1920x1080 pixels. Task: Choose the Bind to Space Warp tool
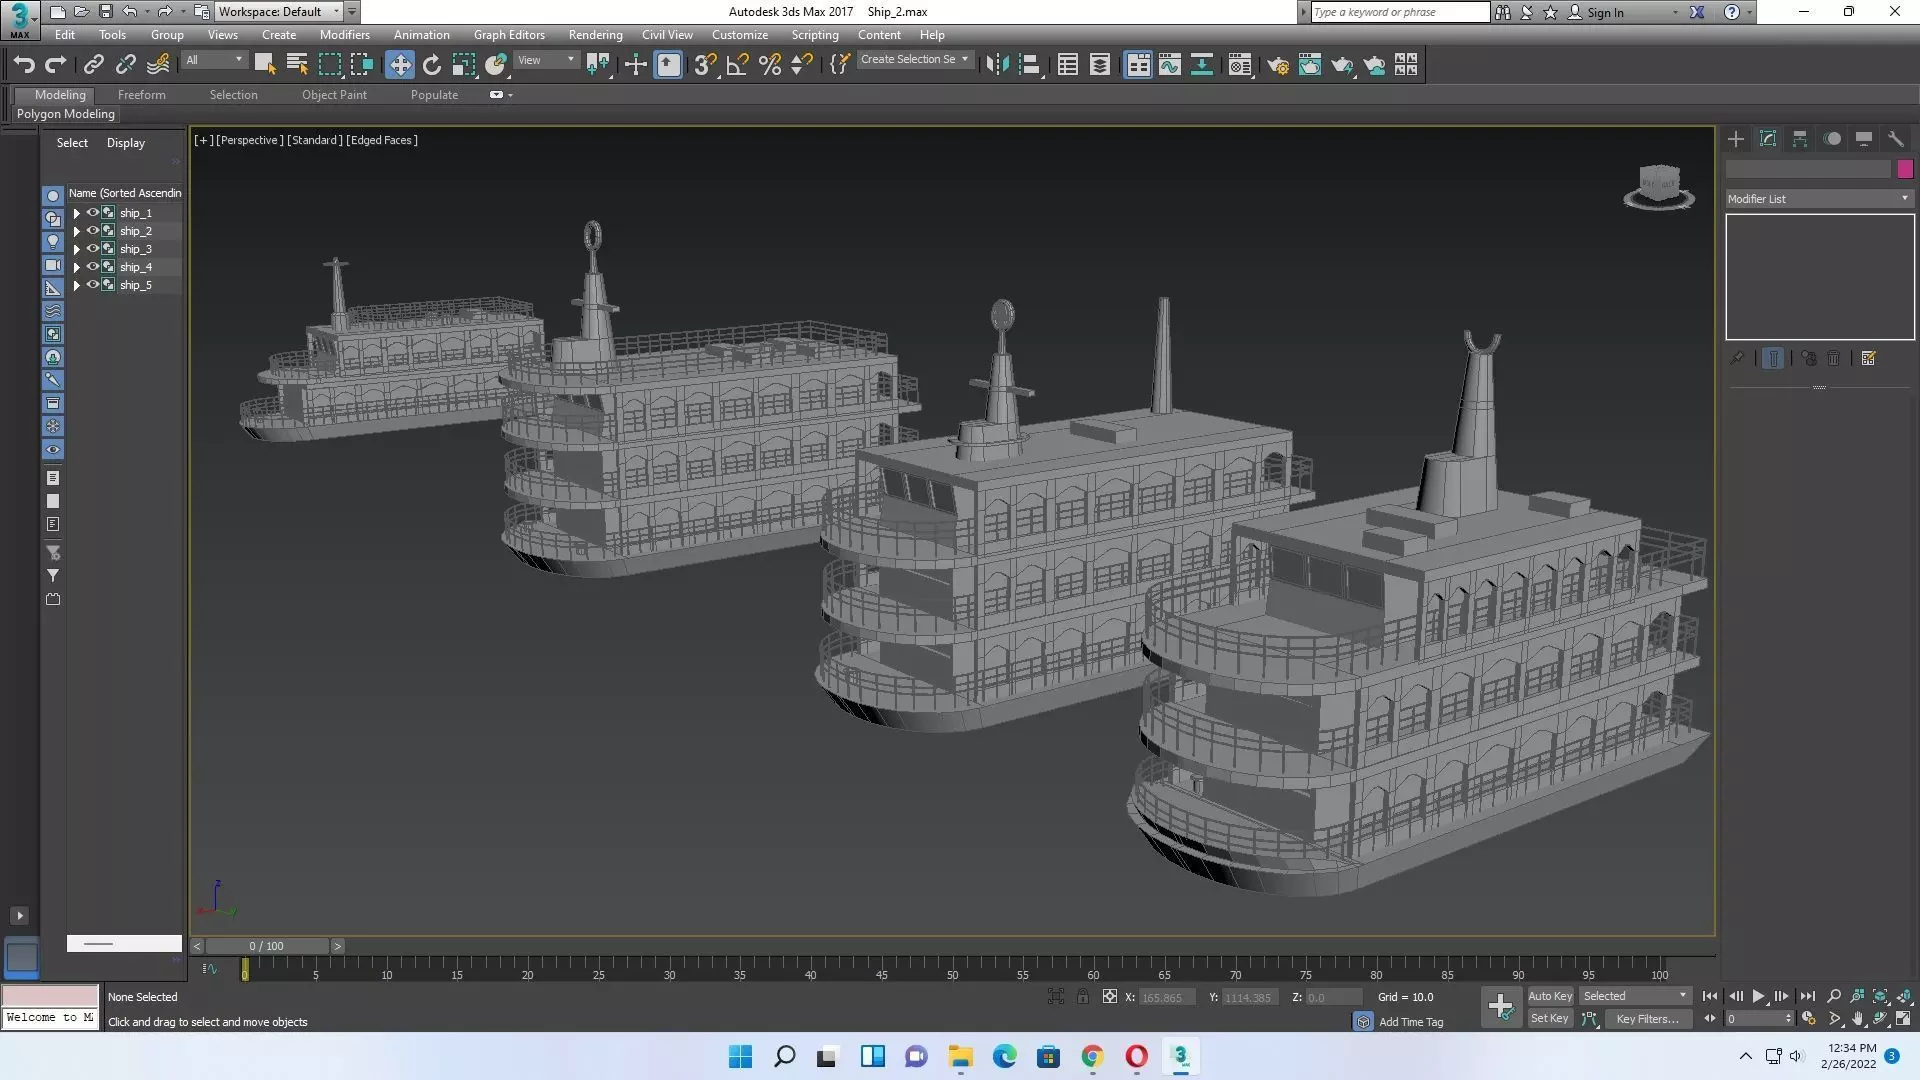[x=158, y=65]
